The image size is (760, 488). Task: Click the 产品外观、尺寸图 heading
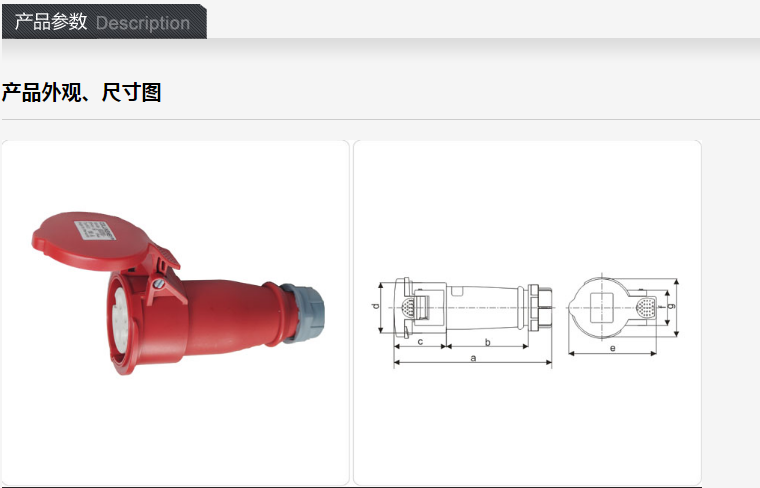(x=81, y=92)
